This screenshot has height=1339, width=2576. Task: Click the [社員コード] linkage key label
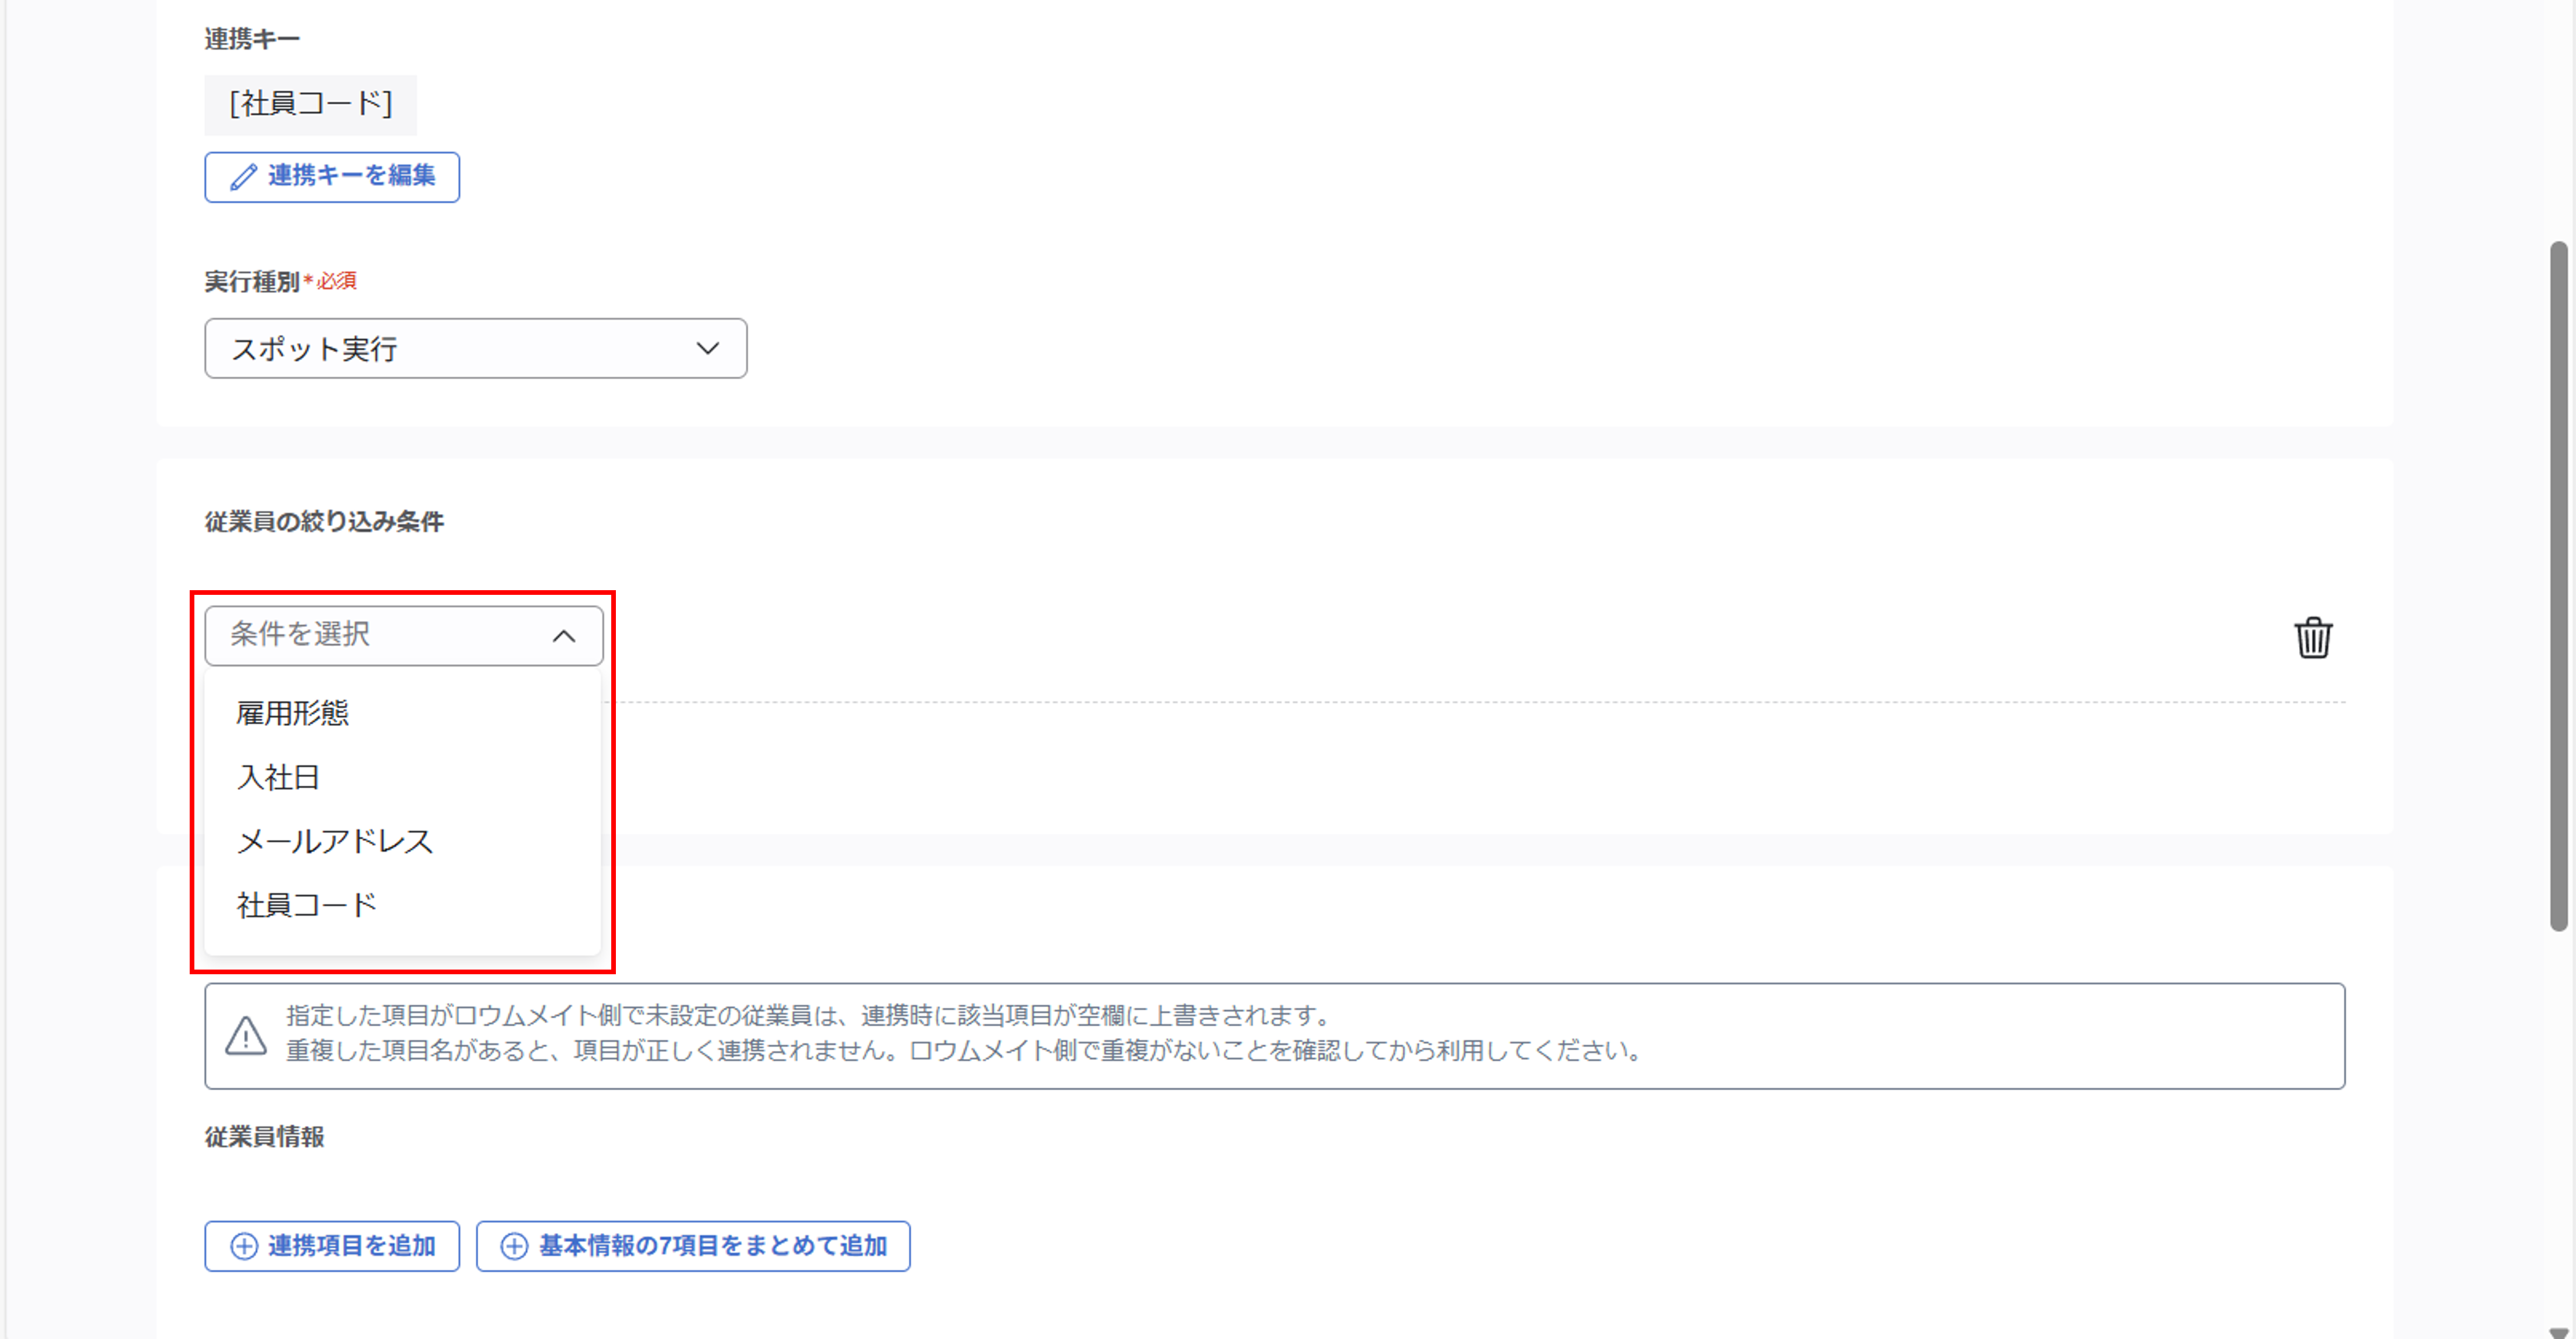tap(310, 104)
